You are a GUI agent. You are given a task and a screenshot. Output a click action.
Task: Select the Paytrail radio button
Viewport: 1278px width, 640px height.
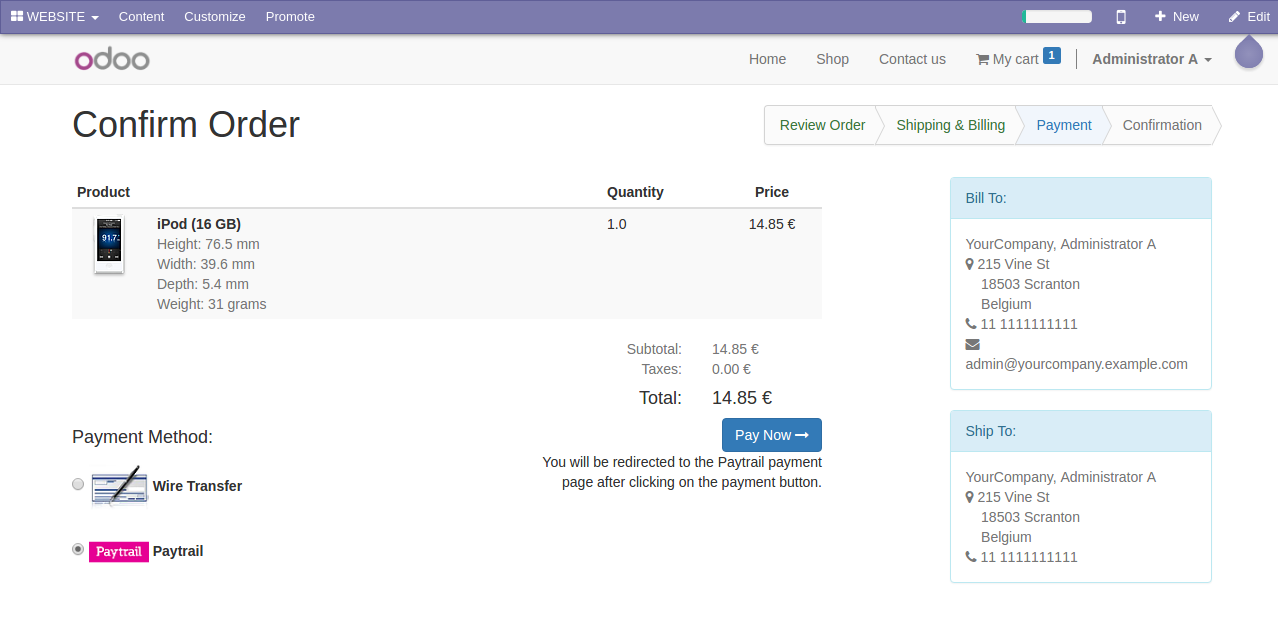pyautogui.click(x=78, y=549)
